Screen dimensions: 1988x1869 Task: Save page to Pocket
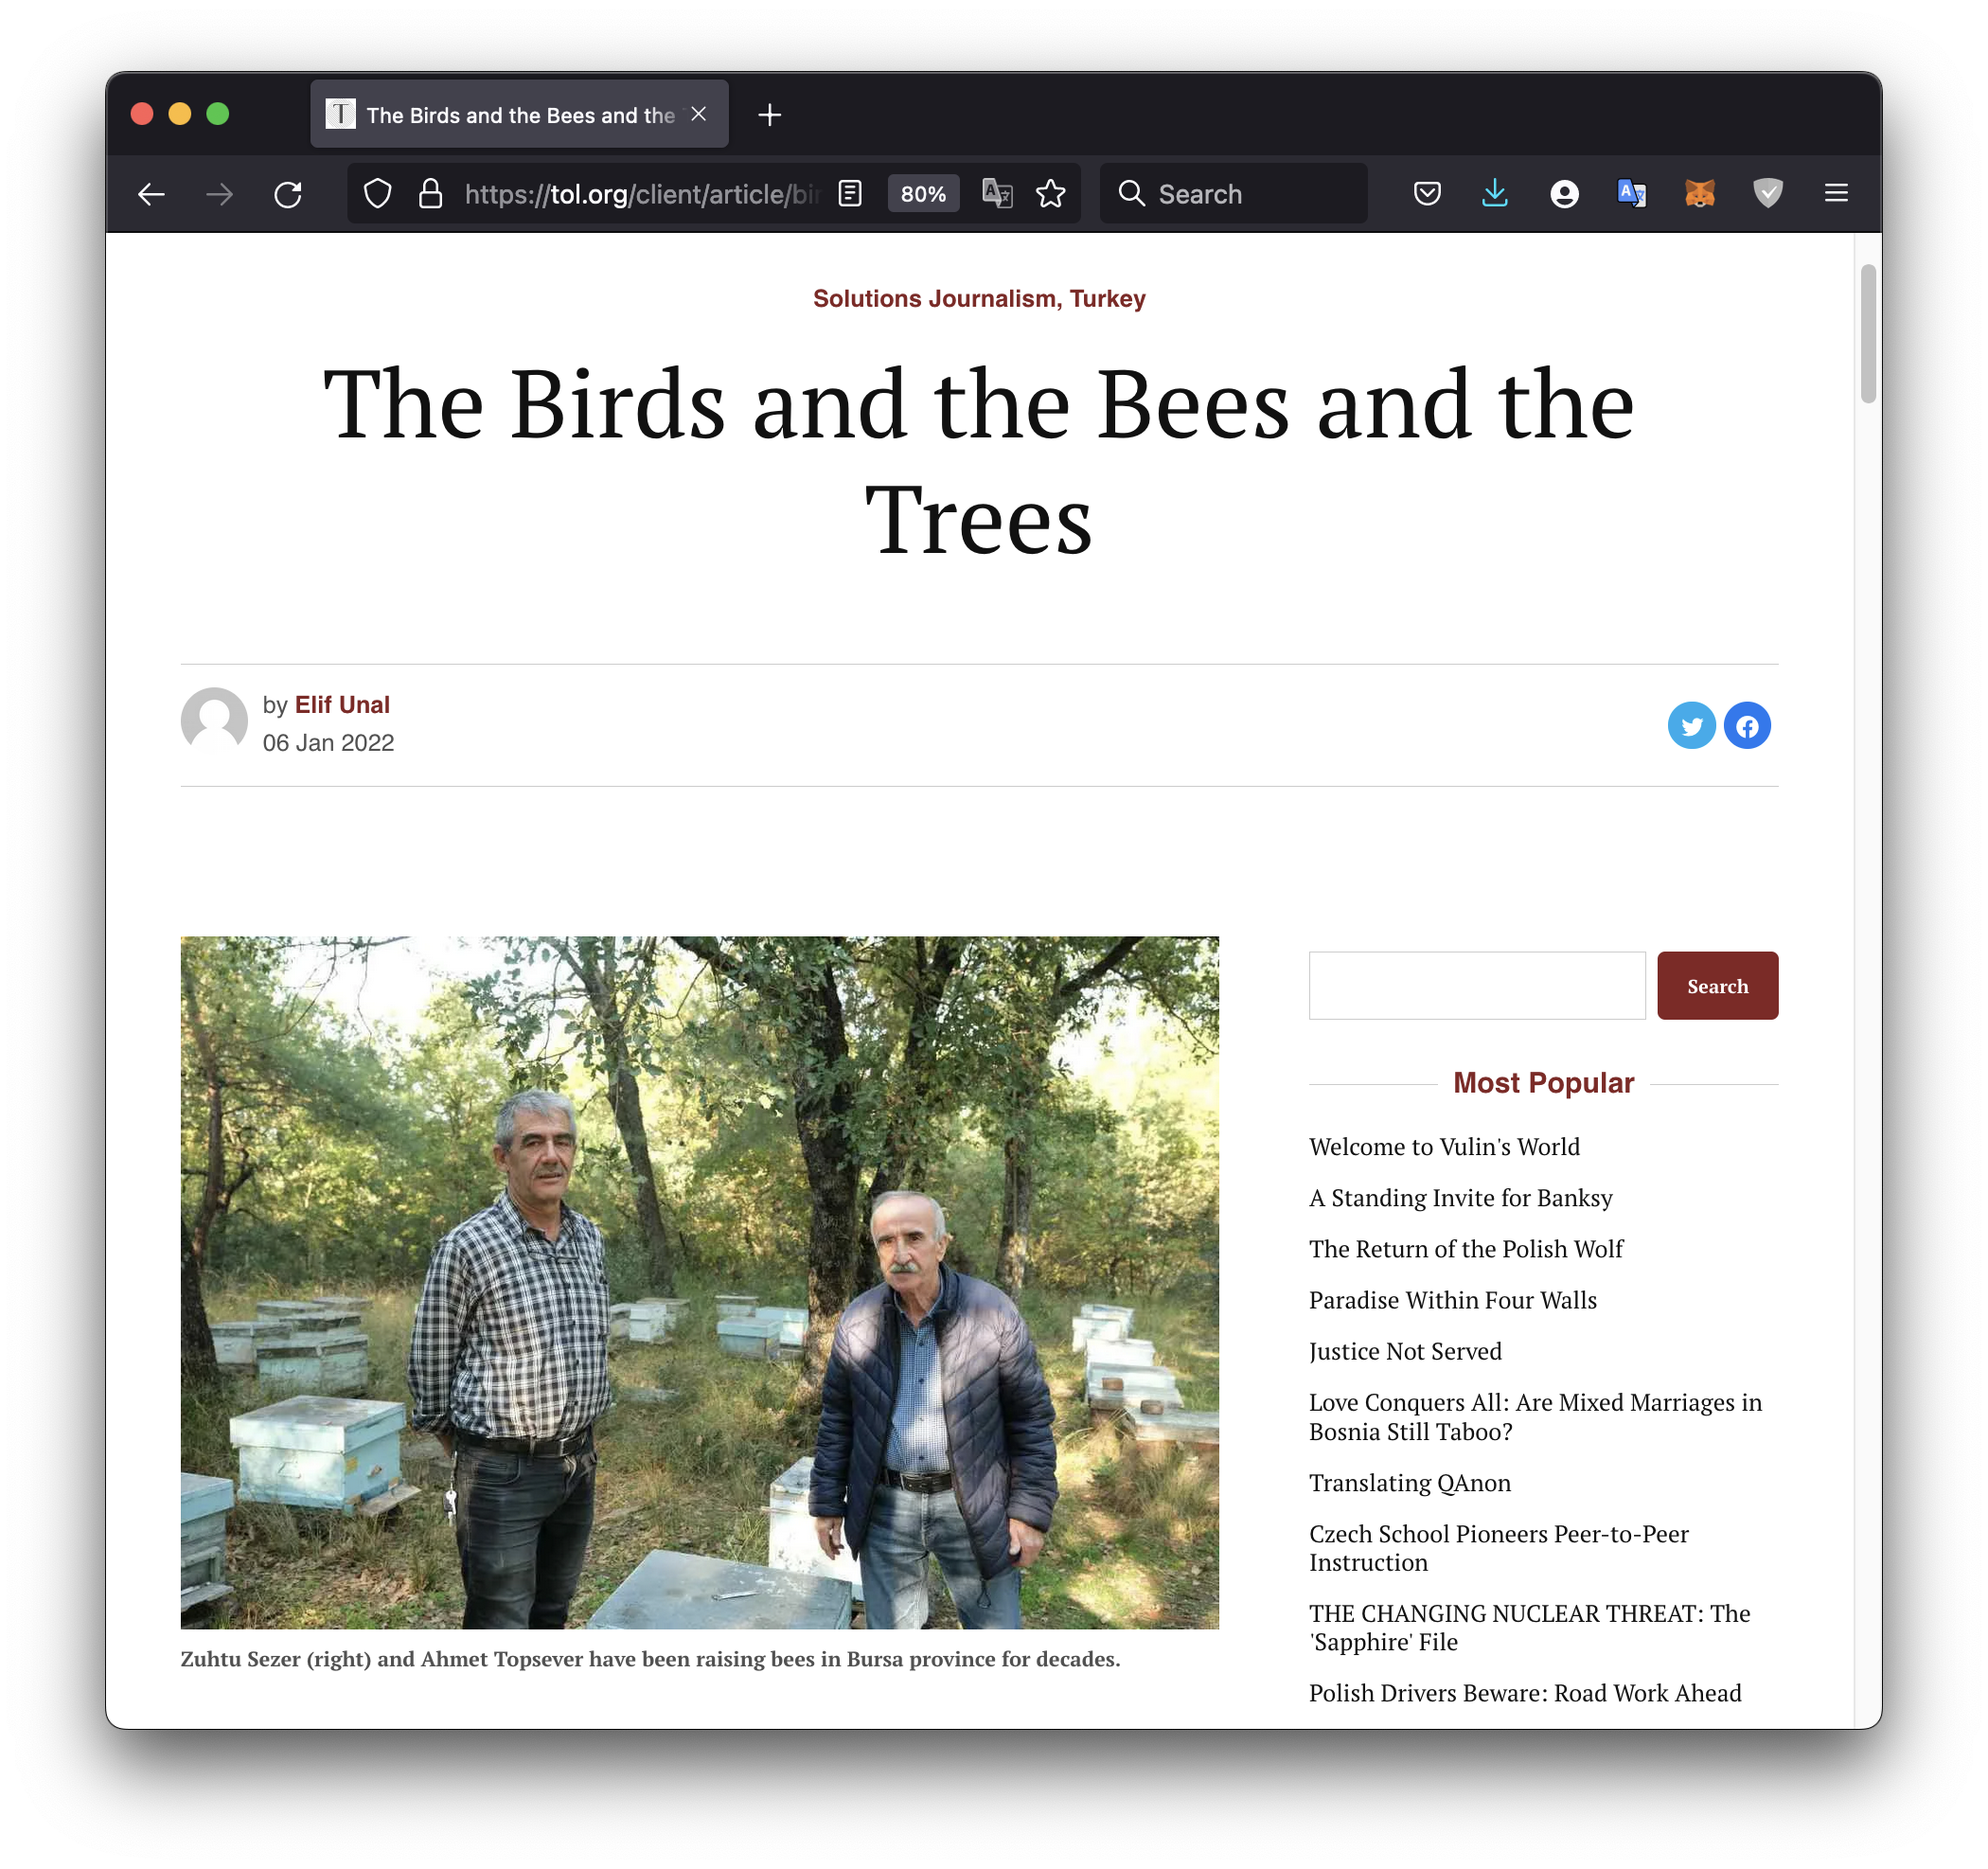pyautogui.click(x=1427, y=194)
